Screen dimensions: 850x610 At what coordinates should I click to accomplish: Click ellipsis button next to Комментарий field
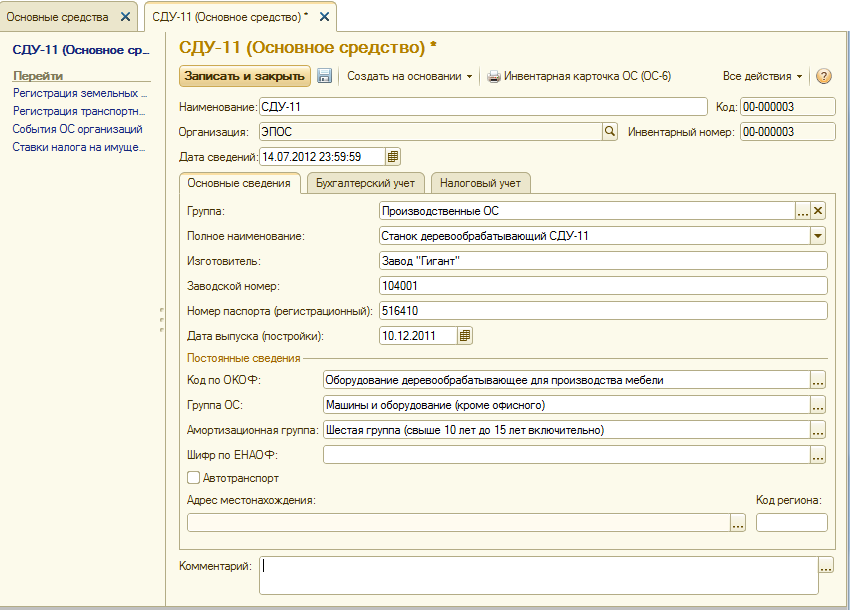point(825,567)
